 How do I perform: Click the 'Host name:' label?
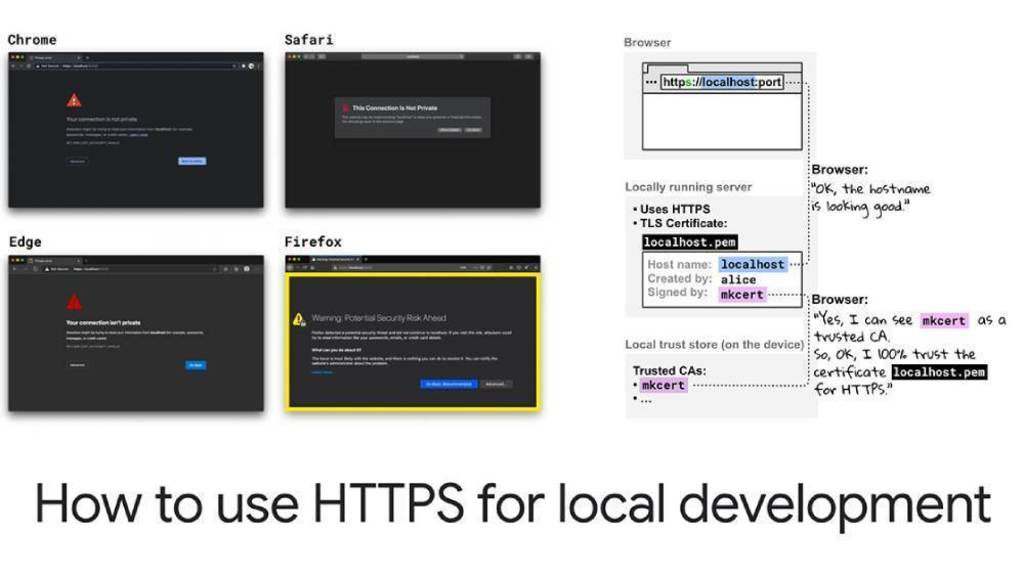(x=679, y=265)
